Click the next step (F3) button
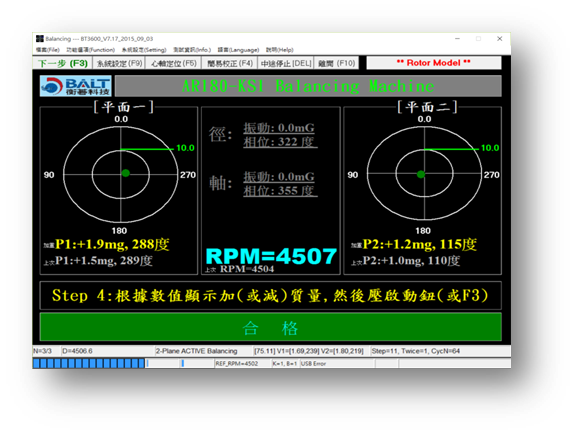576x434 pixels. point(63,63)
